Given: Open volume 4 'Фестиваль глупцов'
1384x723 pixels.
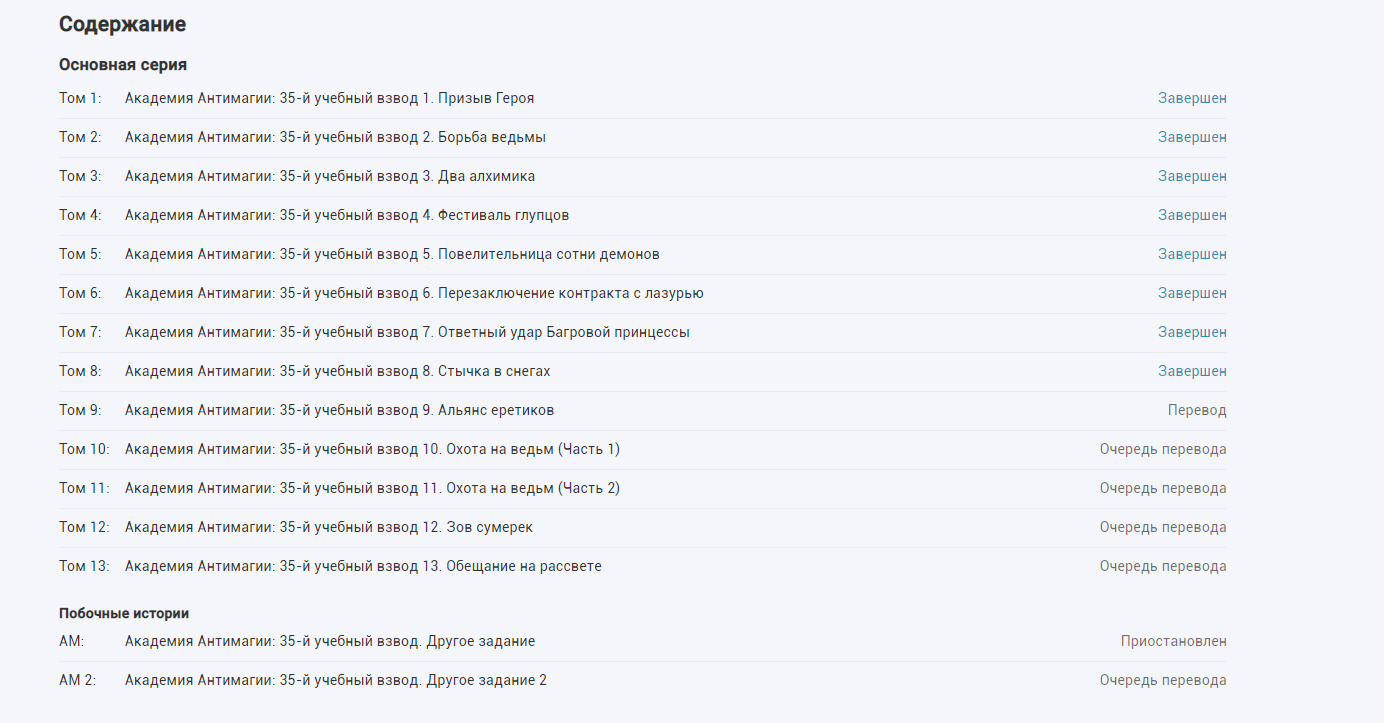Looking at the screenshot, I should coord(347,215).
